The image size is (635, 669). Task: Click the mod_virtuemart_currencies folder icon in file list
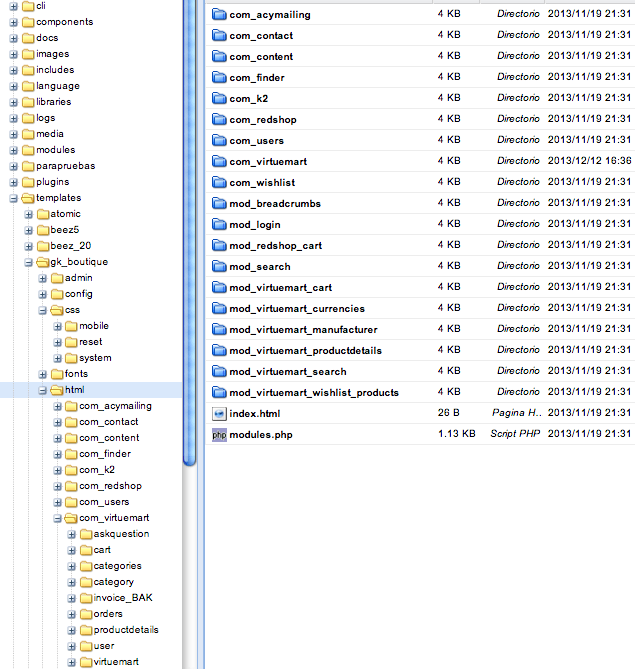point(219,308)
